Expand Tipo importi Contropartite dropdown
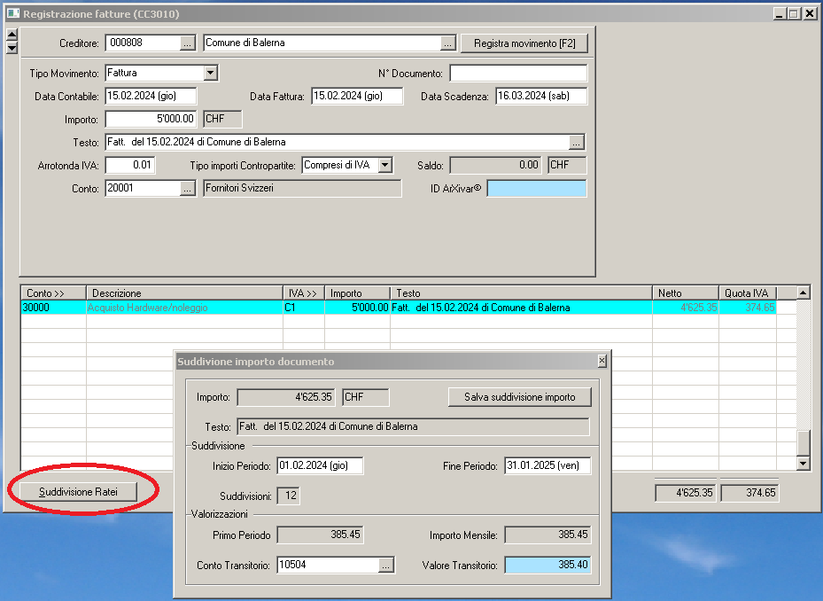 click(x=386, y=165)
